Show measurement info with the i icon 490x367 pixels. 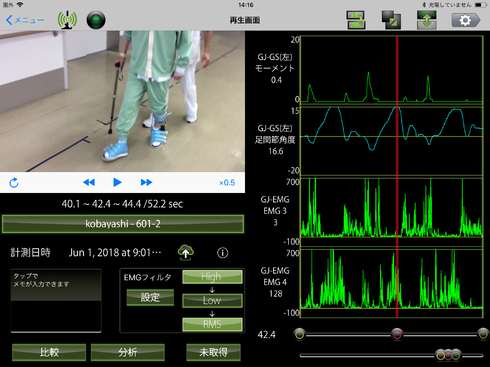223,253
